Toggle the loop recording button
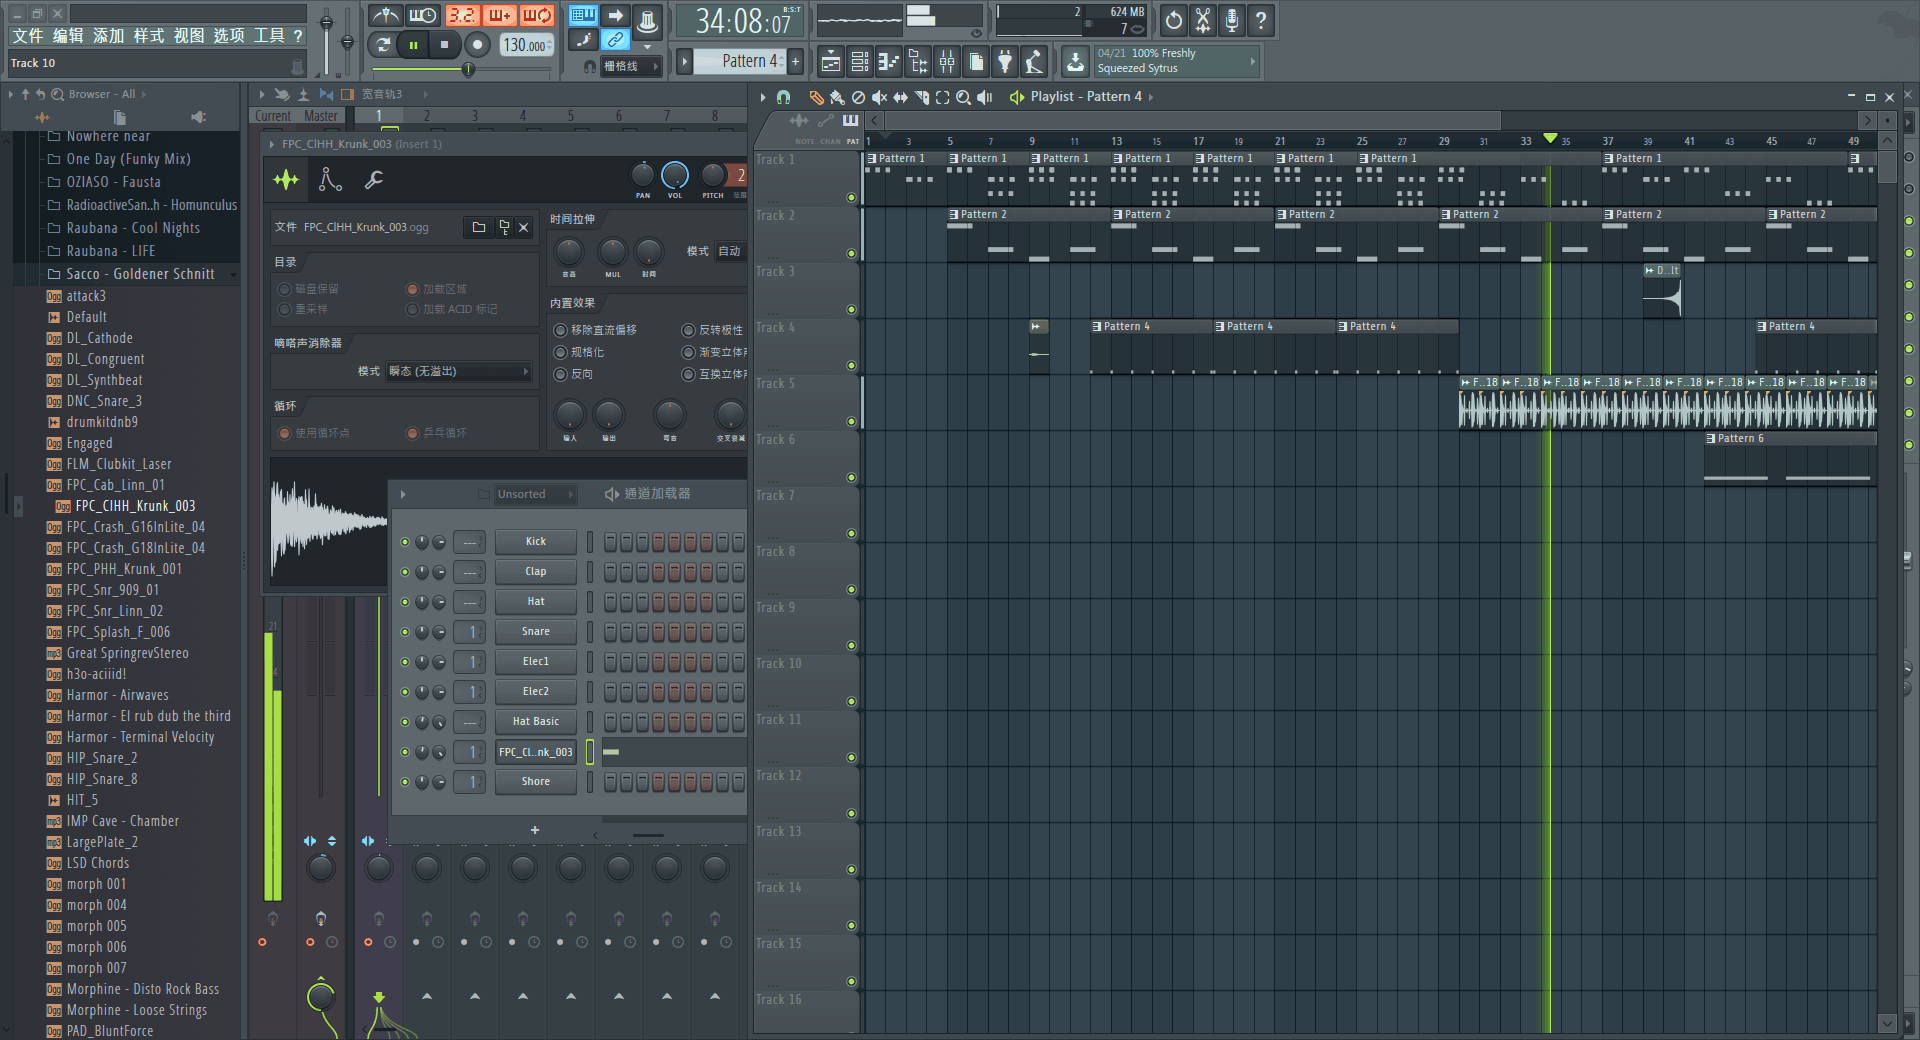 [x=537, y=16]
